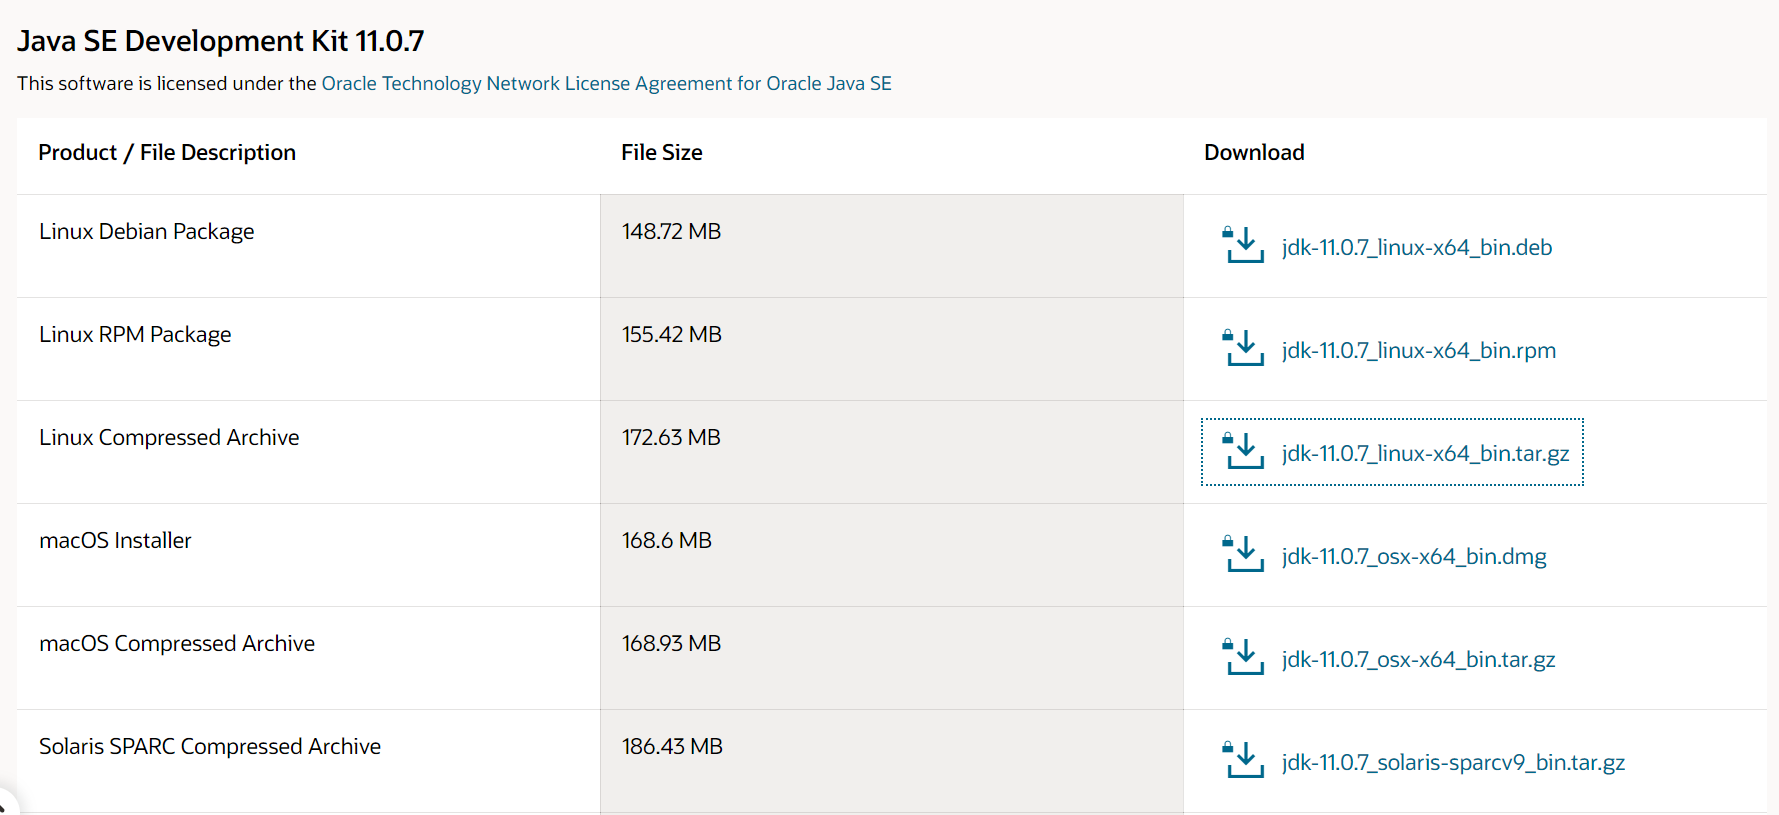Click the '148.72 MB' file size cell
Screen dimensions: 1779x815
(x=891, y=246)
